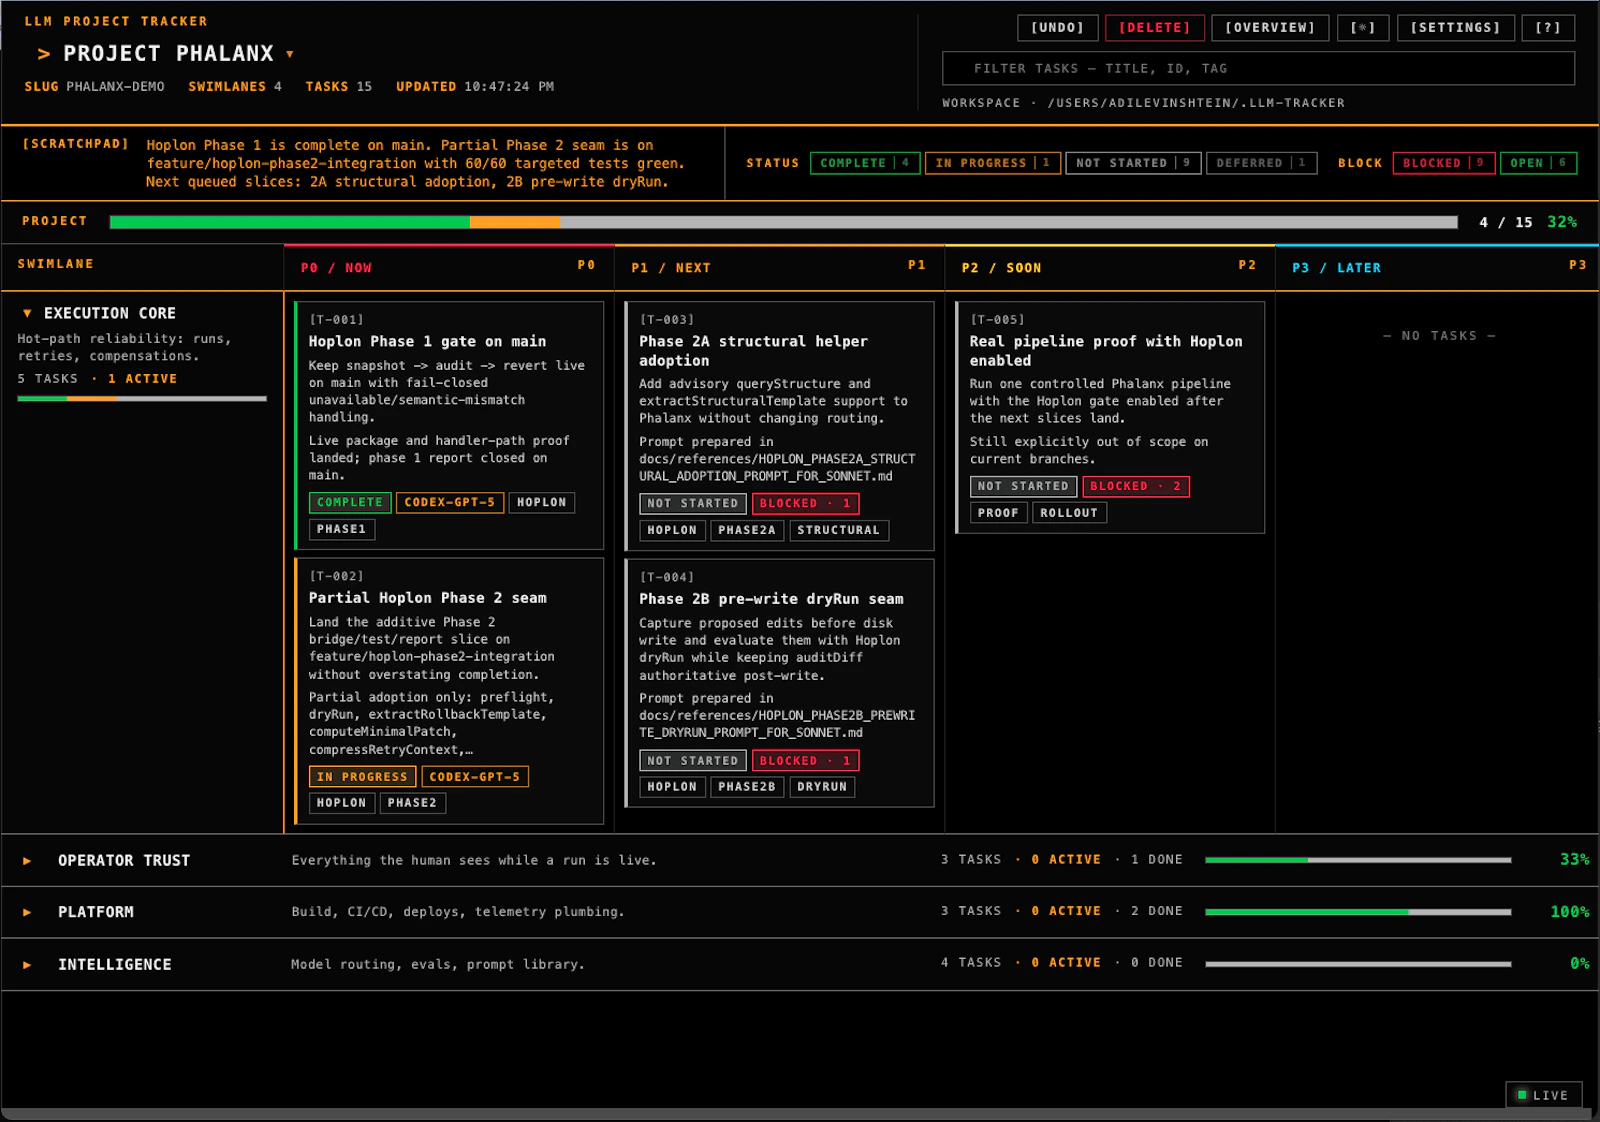Click the IN PROGRESS badge on task T-002
The image size is (1600, 1122).
[x=362, y=776]
